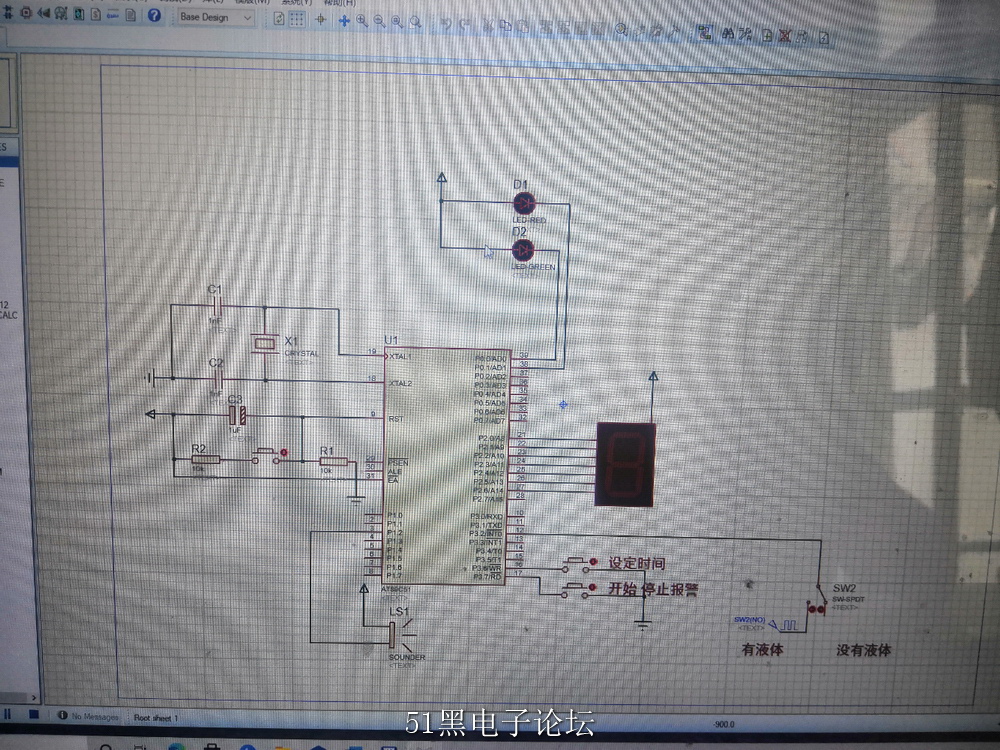The image size is (1000, 750).
Task: Stop the simulation with the square button
Action: pos(34,714)
